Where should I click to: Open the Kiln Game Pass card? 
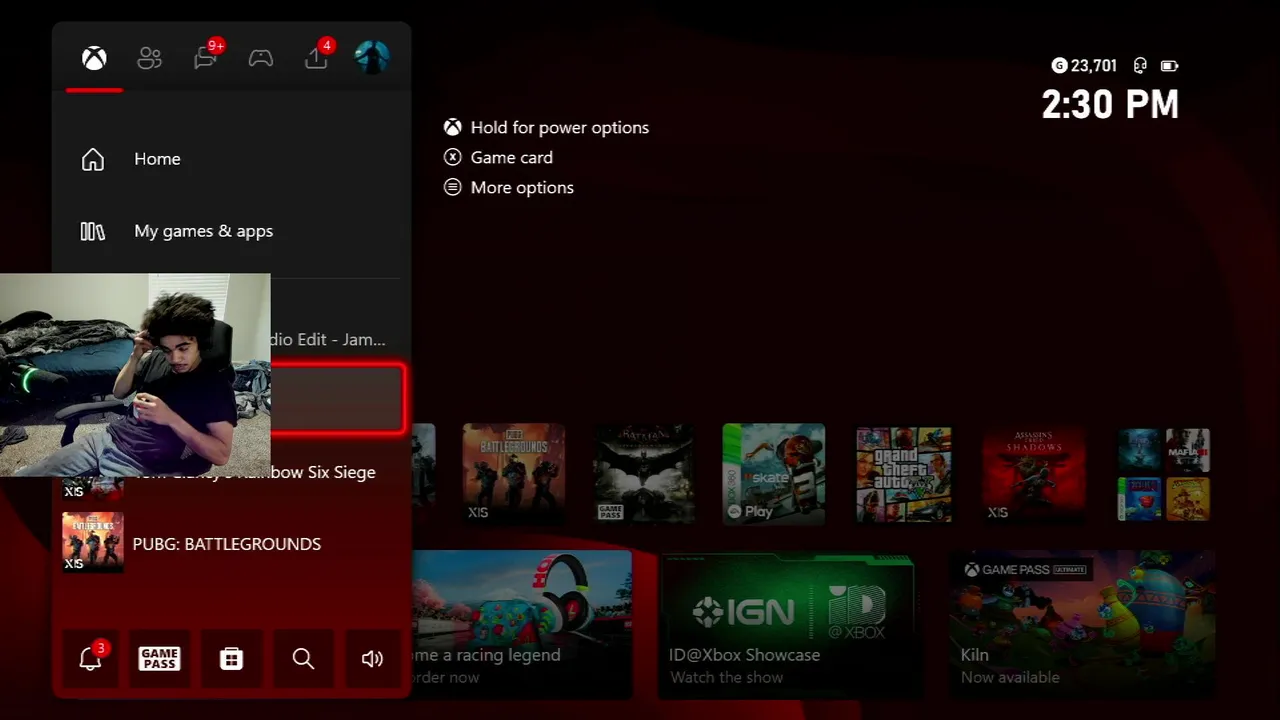pyautogui.click(x=1082, y=624)
